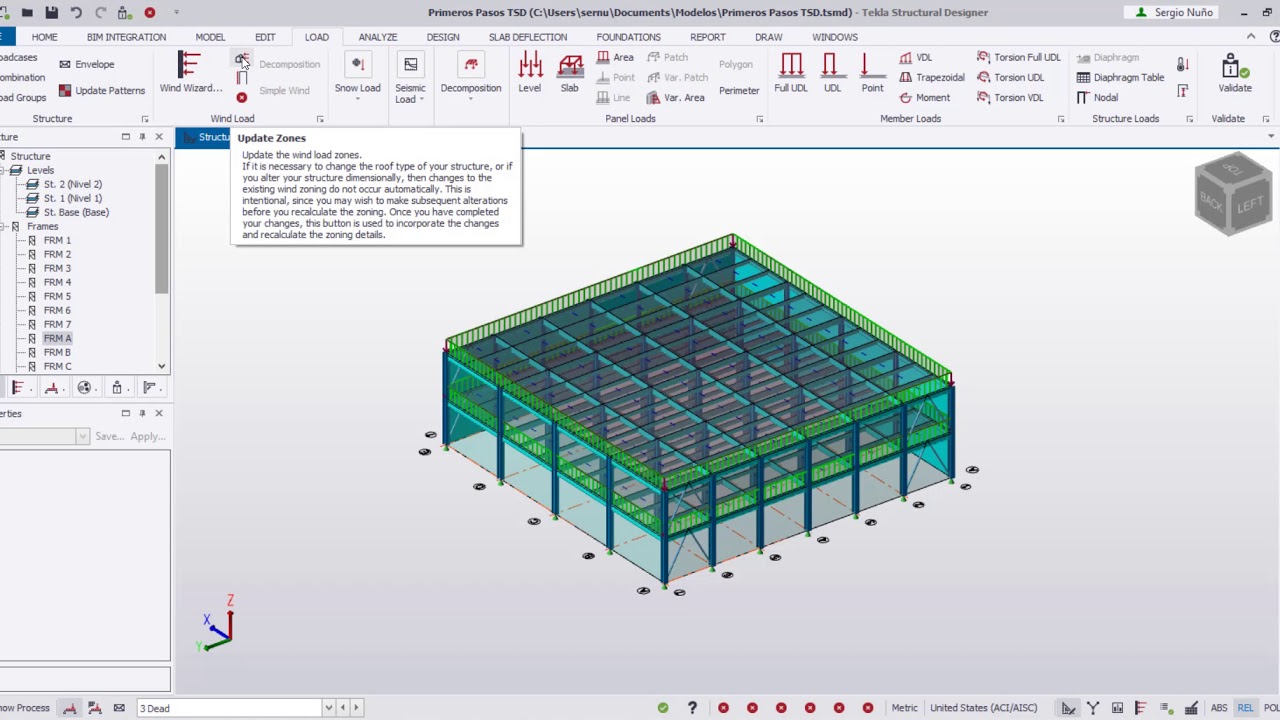Open the scene tabs dropdown arrow
Screen dimensions: 1280x720
[x=1271, y=137]
